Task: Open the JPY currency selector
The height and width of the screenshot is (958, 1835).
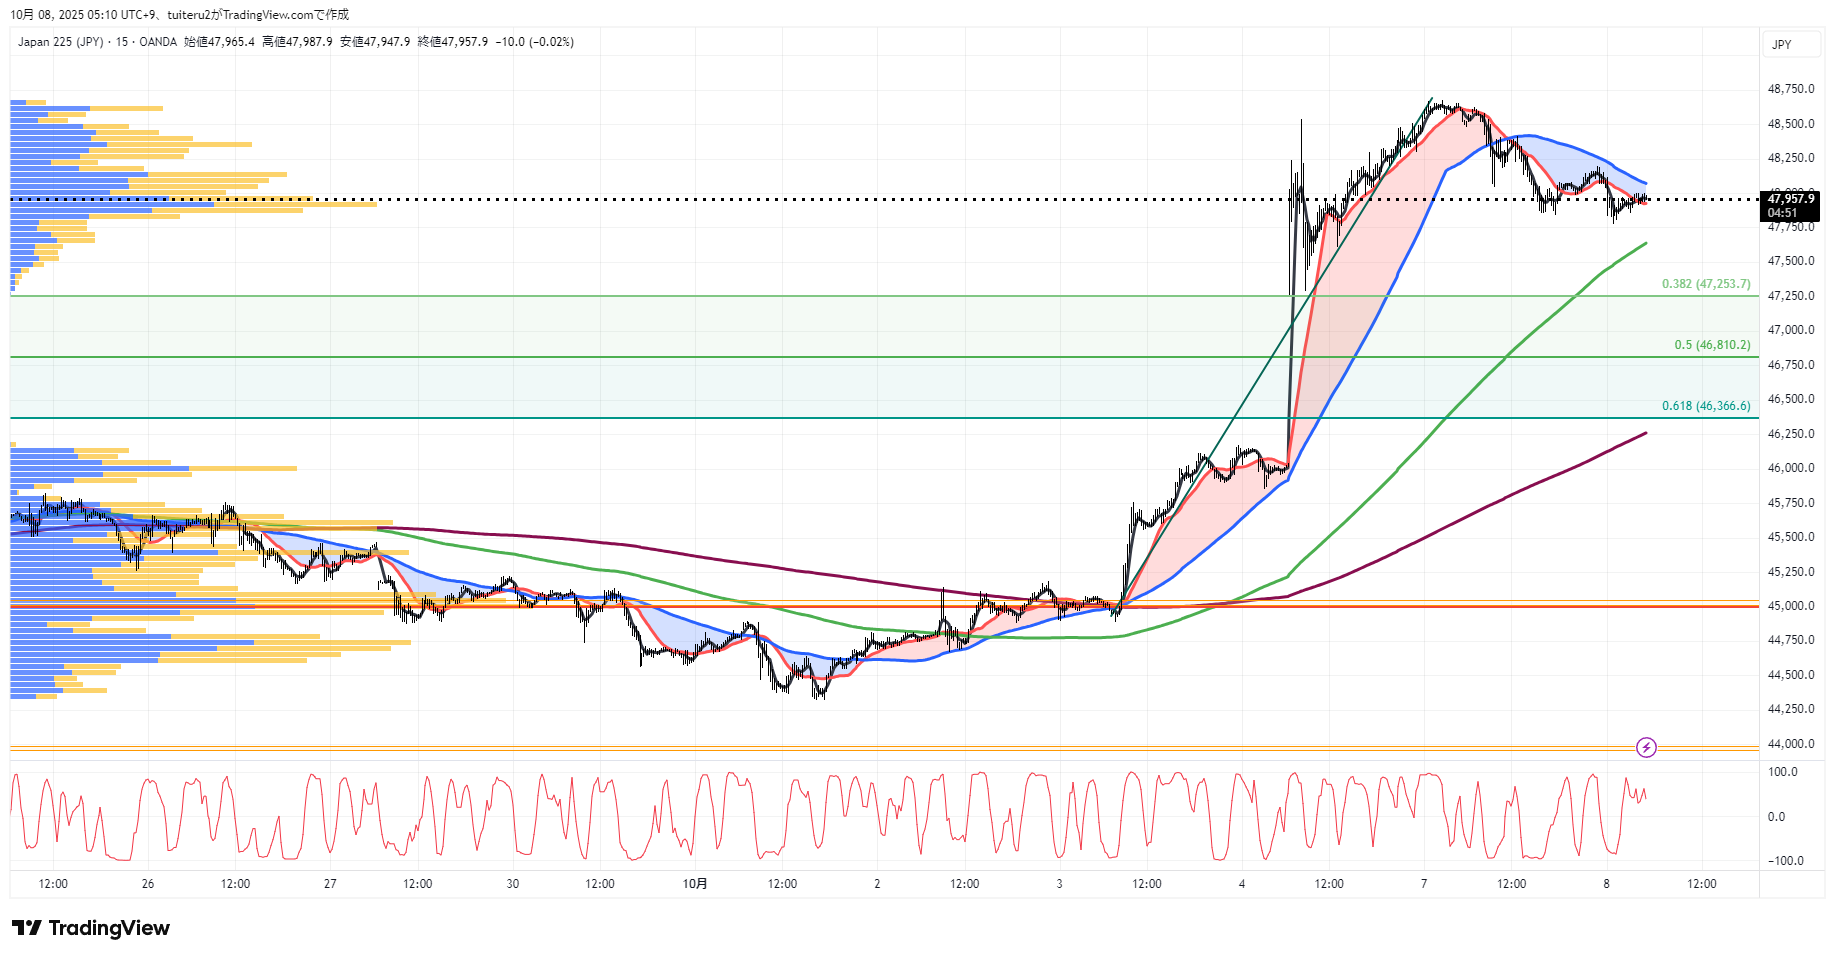Action: pyautogui.click(x=1782, y=44)
